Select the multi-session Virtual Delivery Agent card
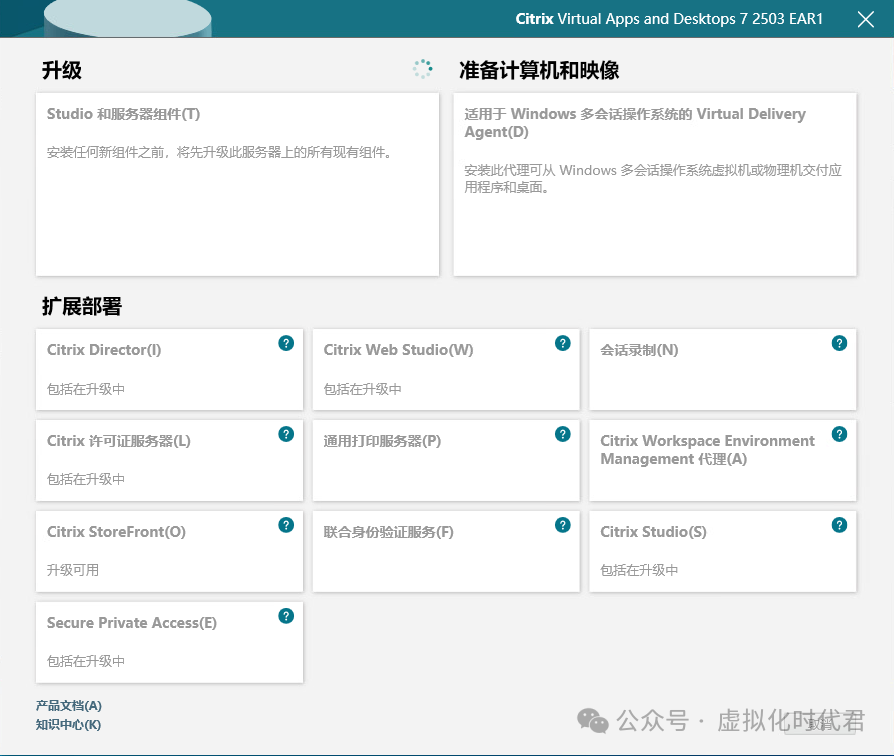Viewport: 894px width, 756px height. click(655, 185)
